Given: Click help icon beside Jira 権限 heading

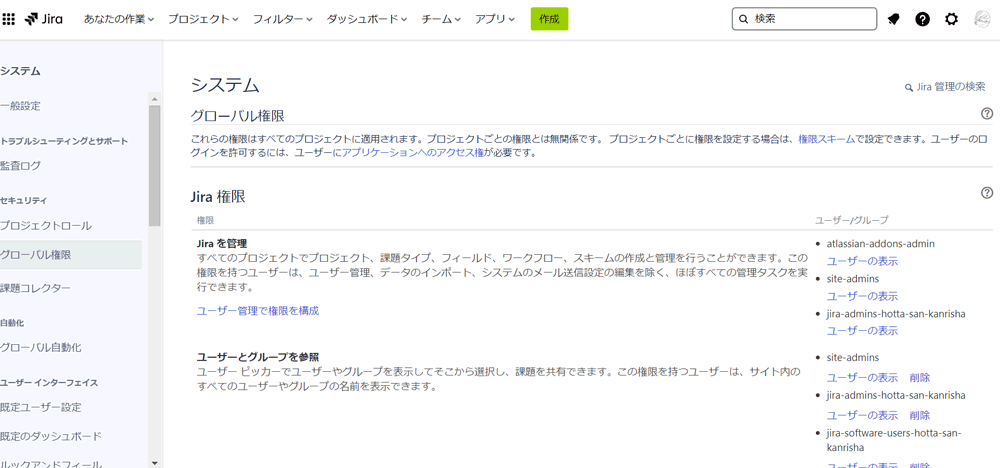Looking at the screenshot, I should 987,193.
